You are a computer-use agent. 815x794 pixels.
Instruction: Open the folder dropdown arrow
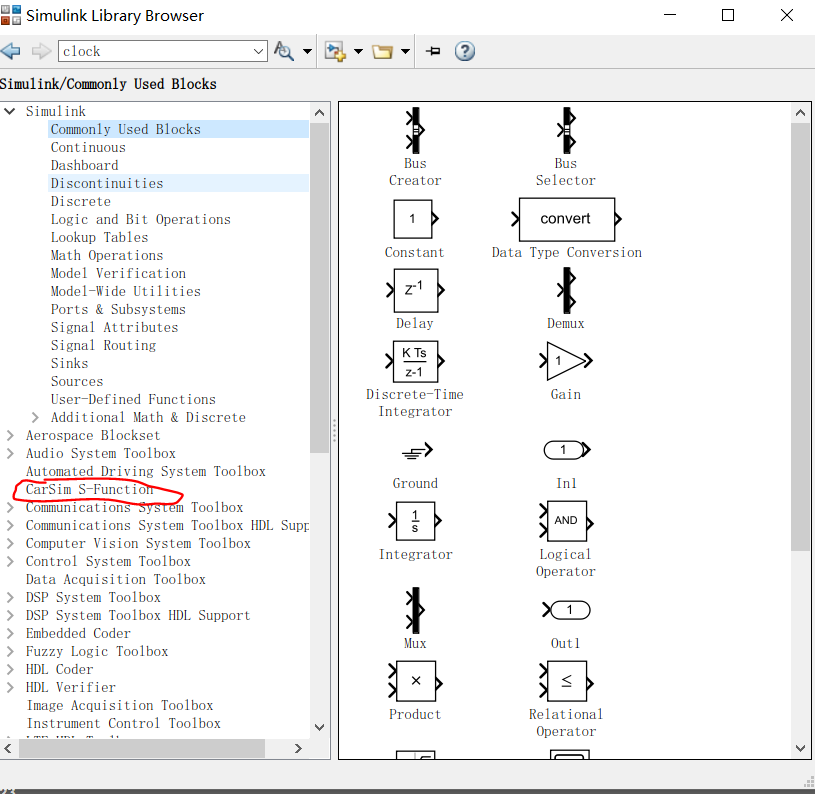click(405, 51)
